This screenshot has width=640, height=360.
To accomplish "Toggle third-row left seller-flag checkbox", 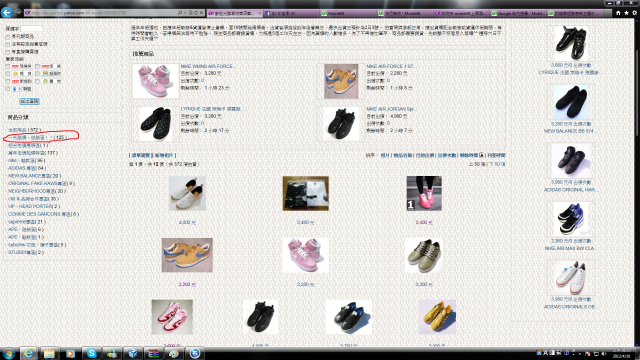I will (x=8, y=81).
